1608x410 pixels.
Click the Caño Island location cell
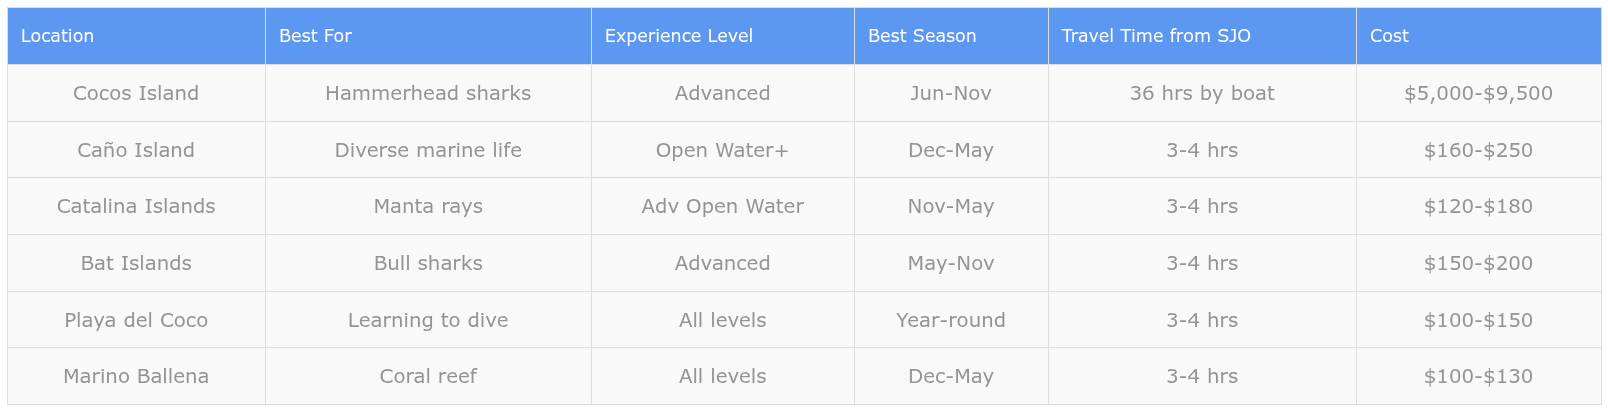click(136, 150)
